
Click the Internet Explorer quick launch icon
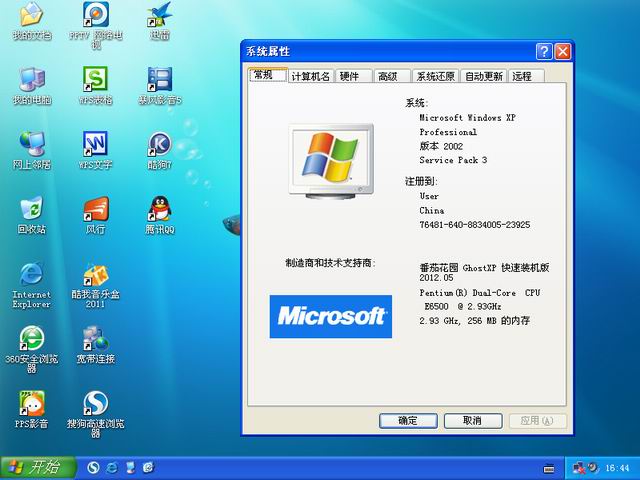pos(112,467)
